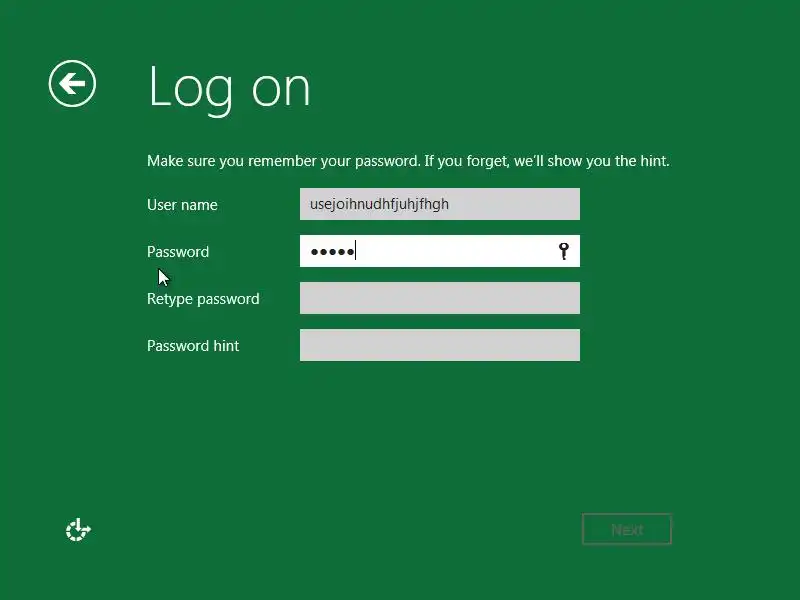Go back using the circled arrow icon
This screenshot has width=800, height=600.
click(x=72, y=84)
